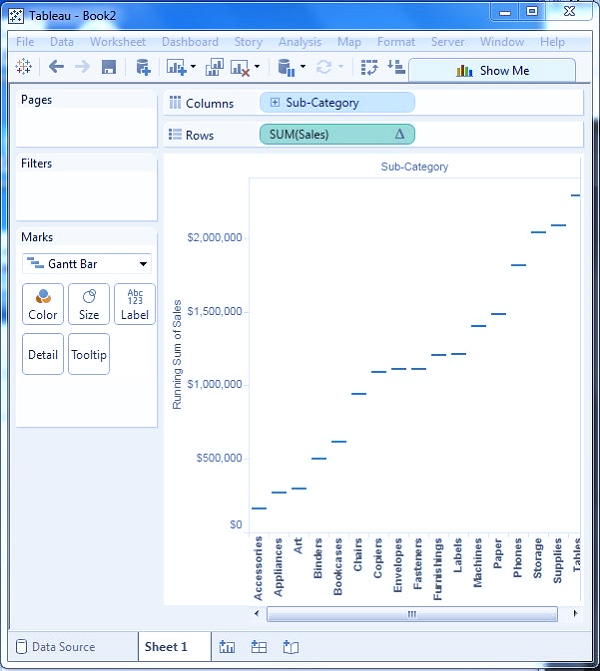Click the Tableau title bar app icon
This screenshot has width=600, height=671.
[x=16, y=16]
